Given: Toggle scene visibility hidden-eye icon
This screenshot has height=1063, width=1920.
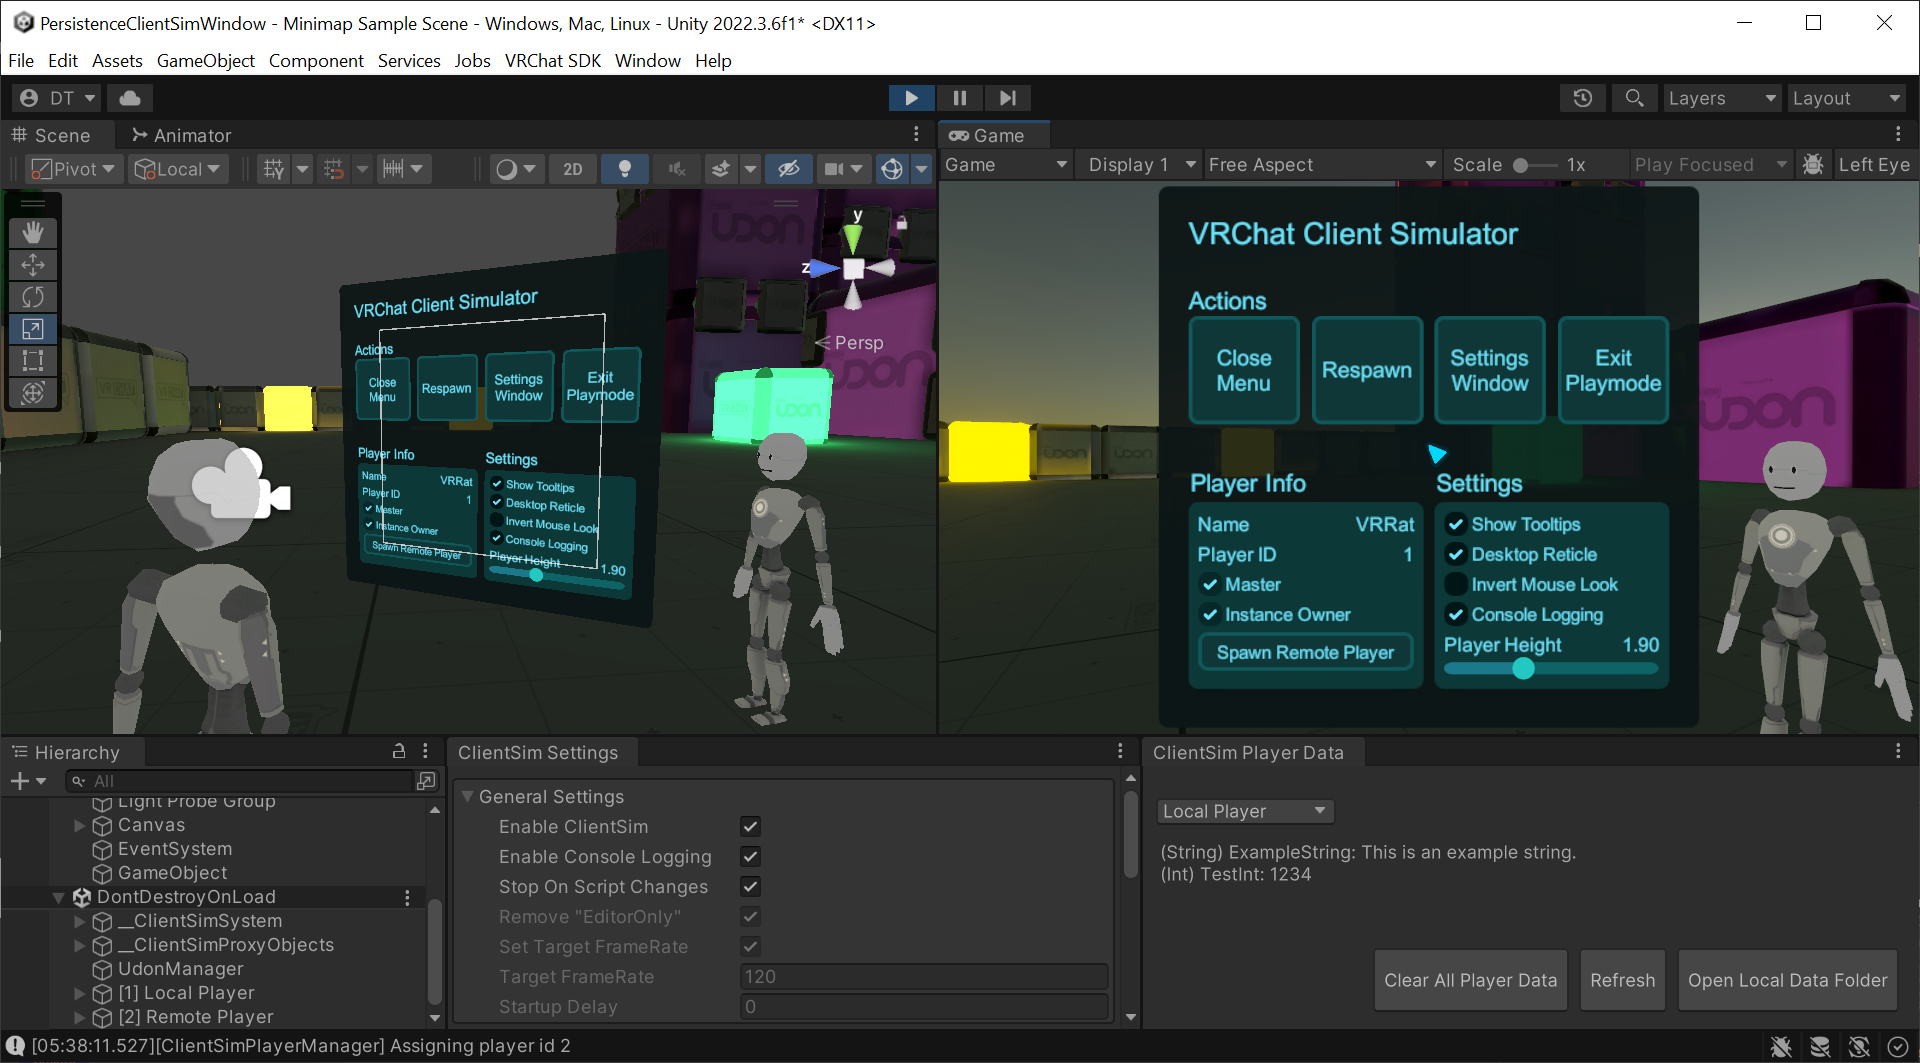Looking at the screenshot, I should 789,169.
